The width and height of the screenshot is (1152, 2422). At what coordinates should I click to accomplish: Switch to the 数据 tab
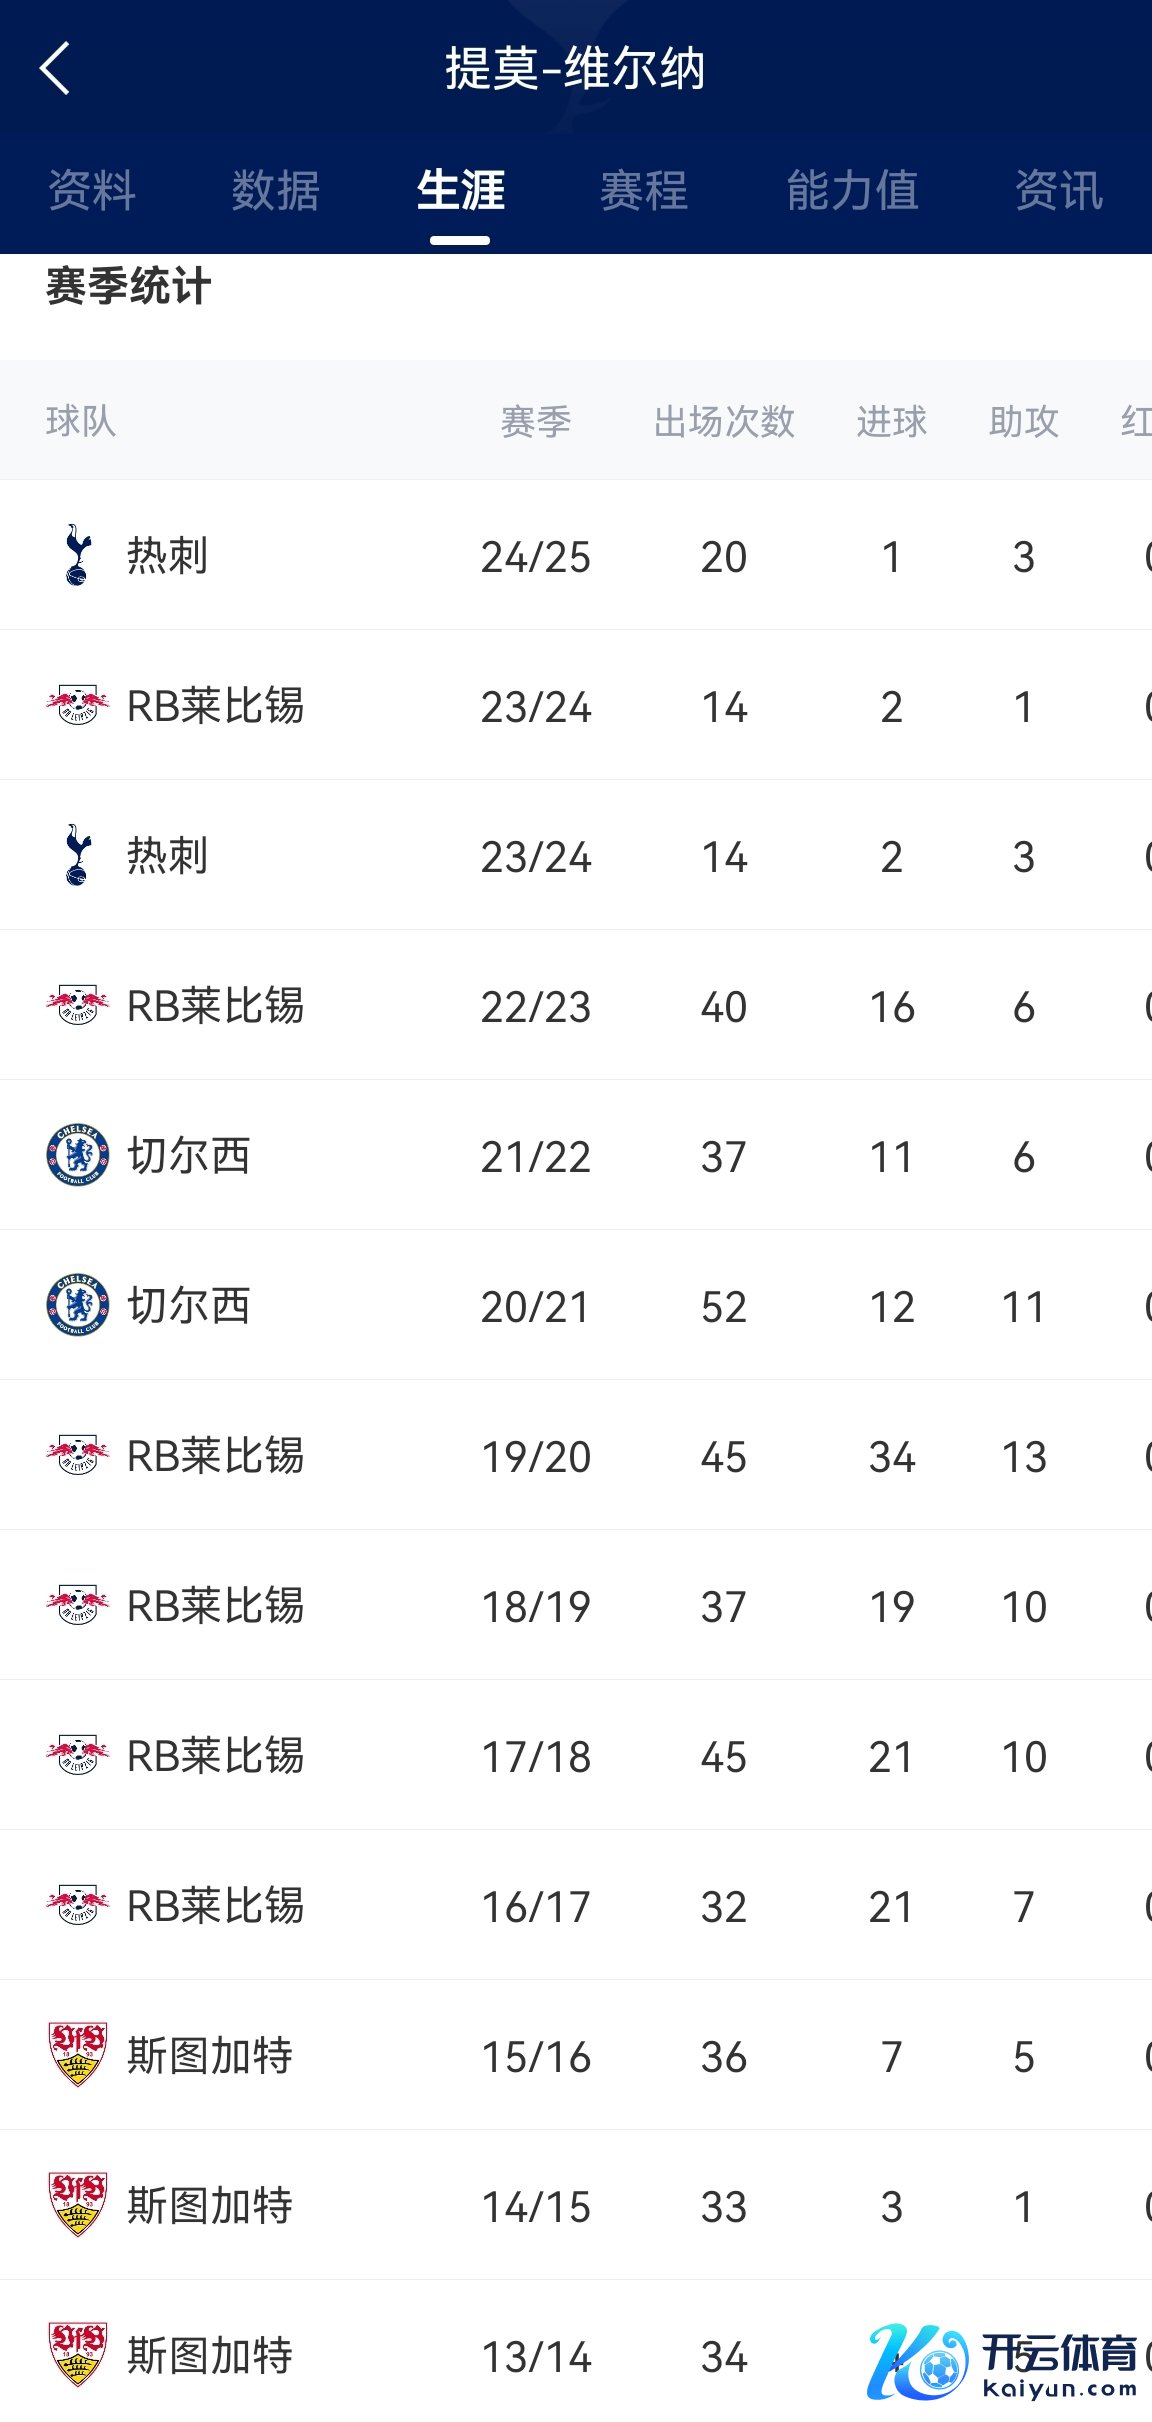(x=276, y=191)
